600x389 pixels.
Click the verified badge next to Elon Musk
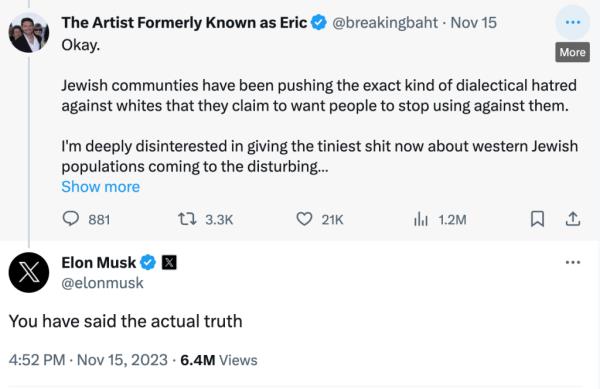(x=148, y=263)
